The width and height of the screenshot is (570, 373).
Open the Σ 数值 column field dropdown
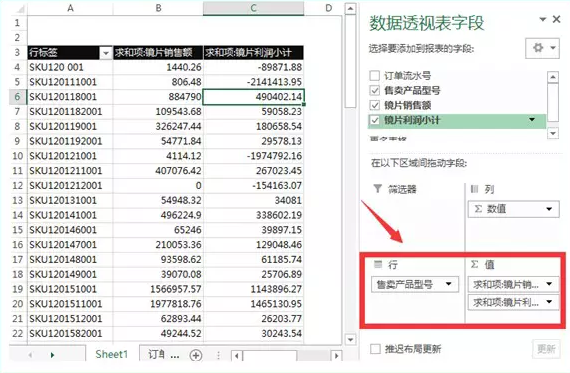[x=549, y=209]
